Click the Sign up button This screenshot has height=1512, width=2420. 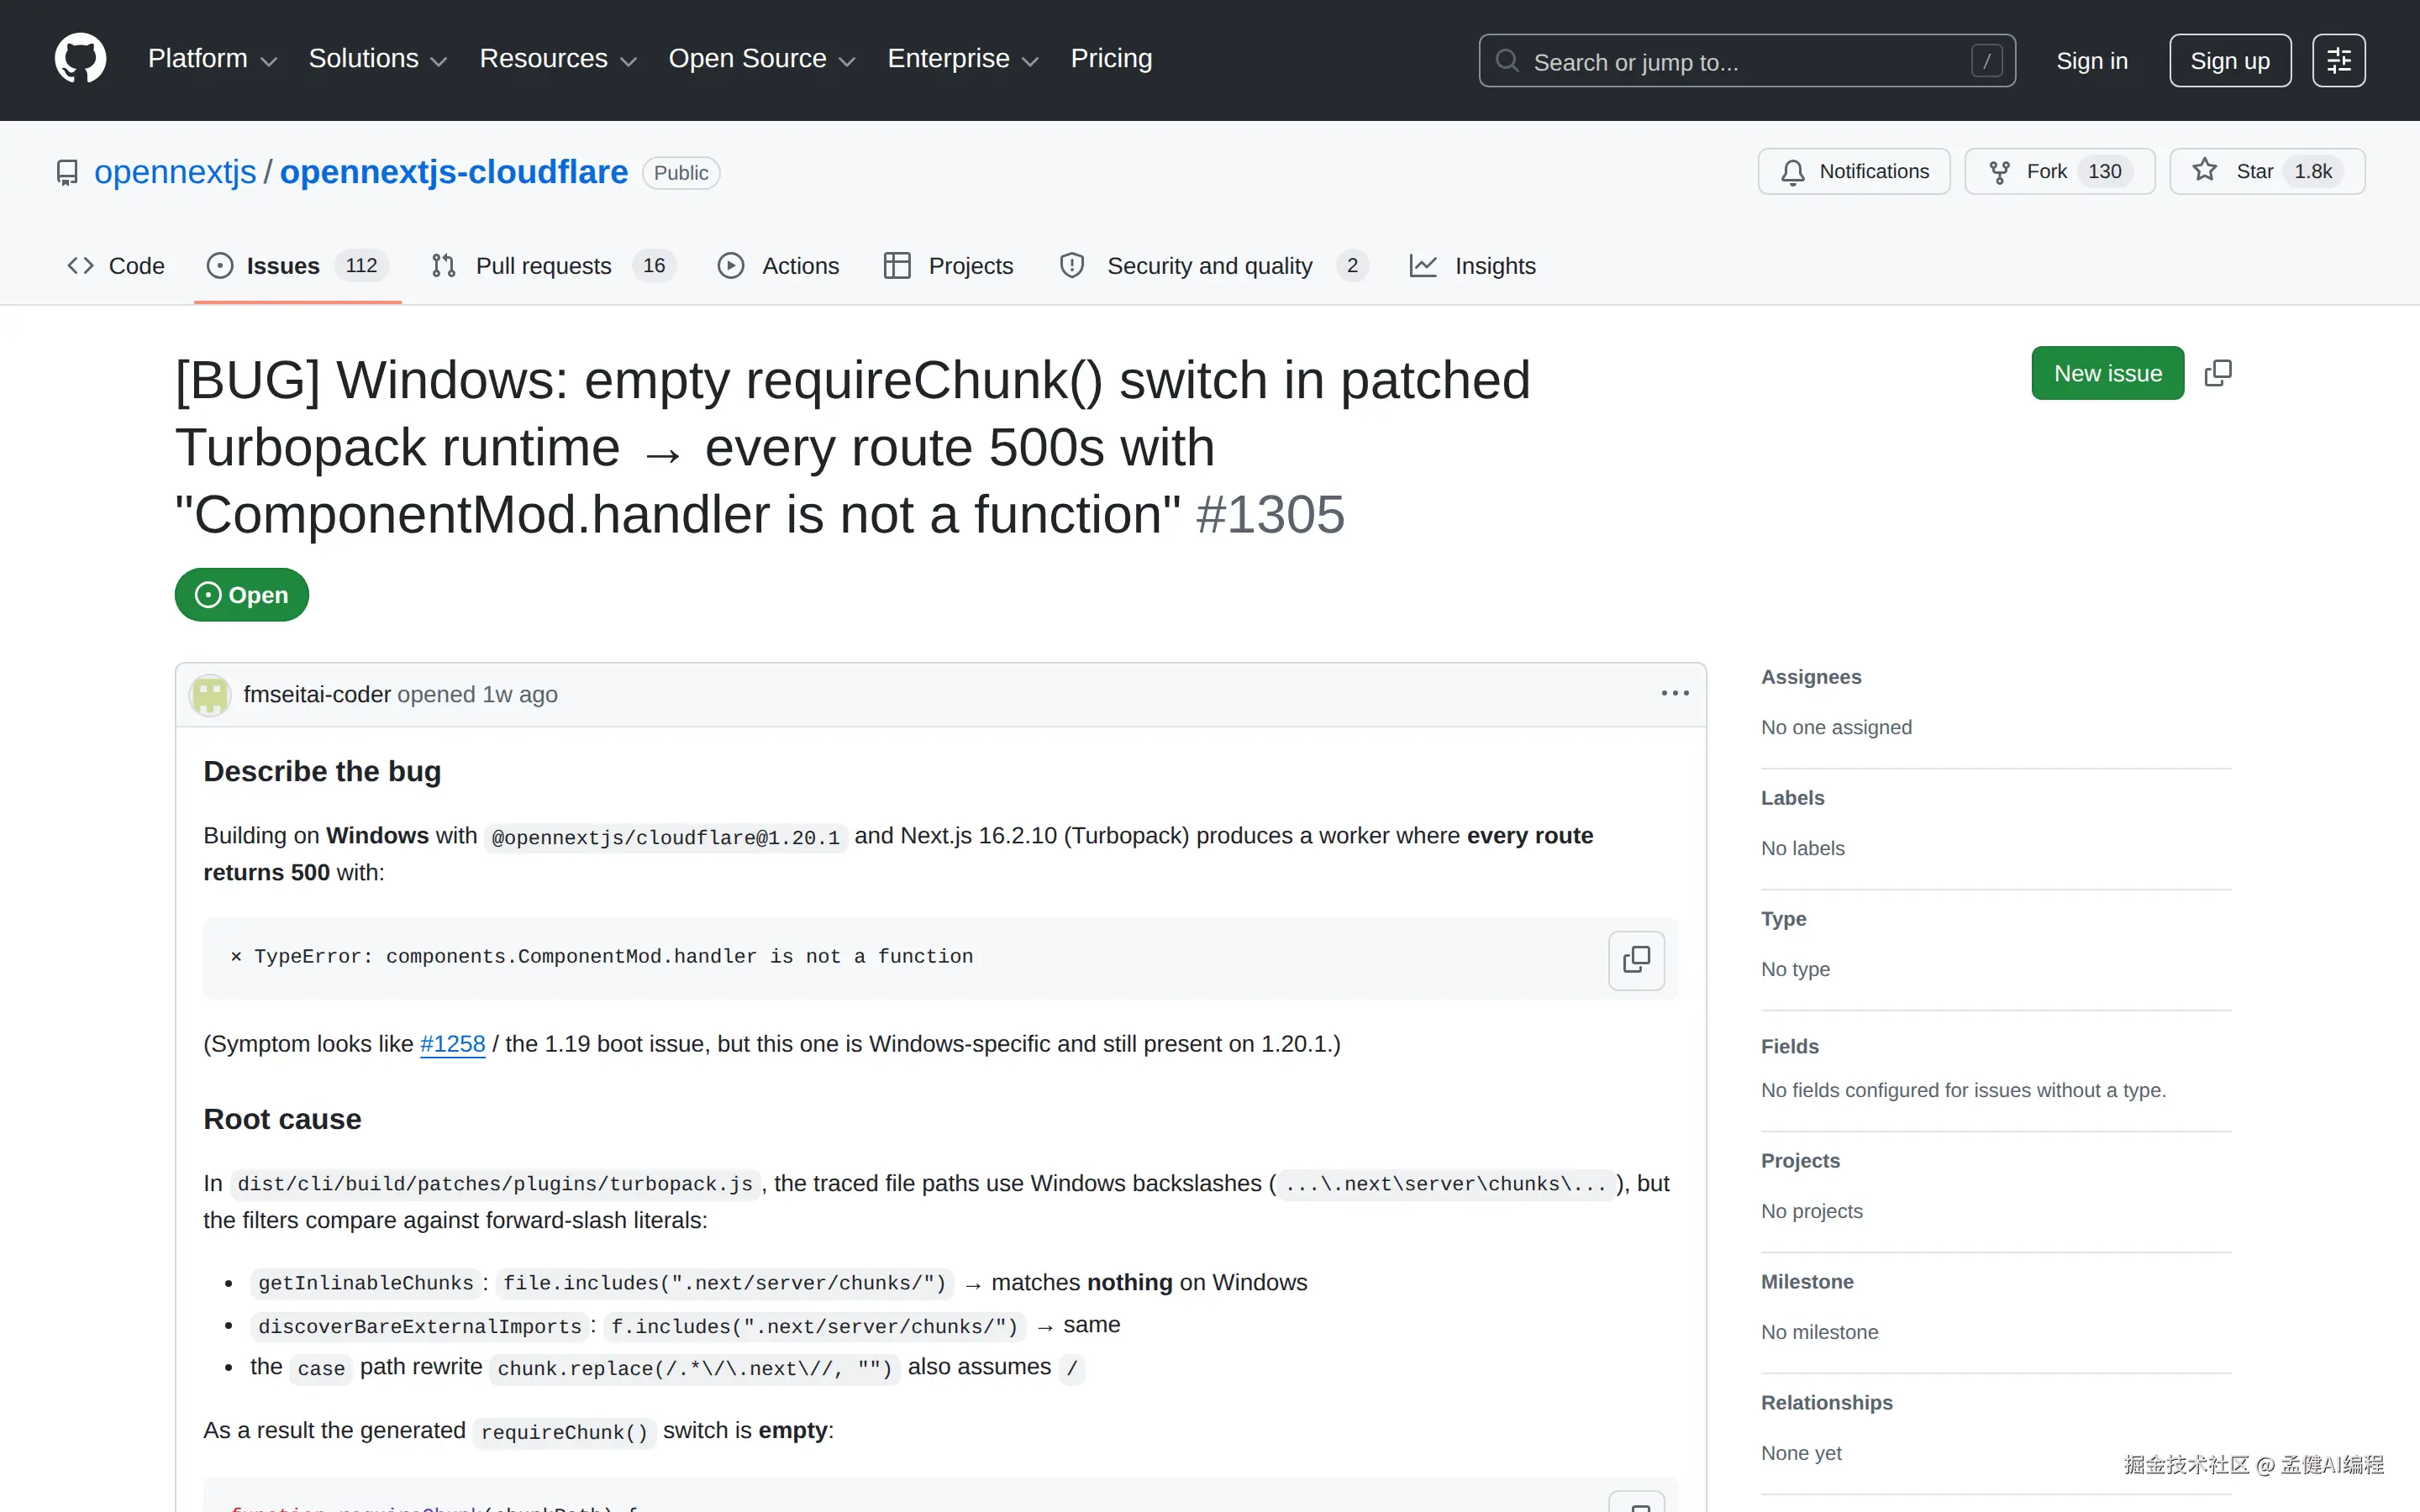[x=2229, y=61]
